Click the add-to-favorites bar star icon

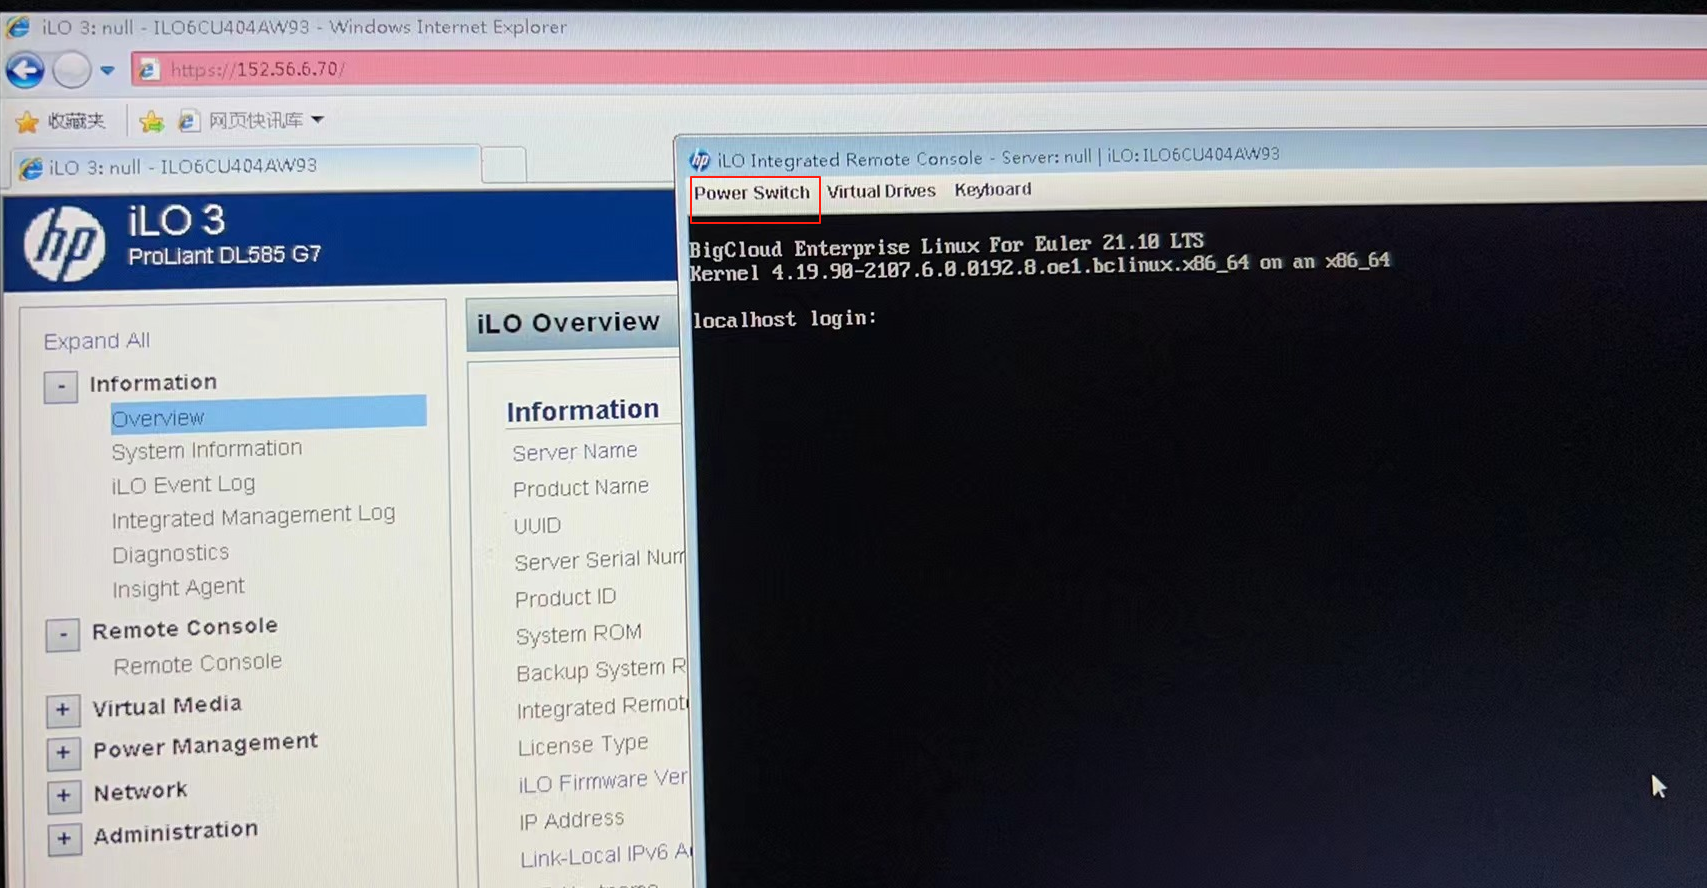click(152, 122)
